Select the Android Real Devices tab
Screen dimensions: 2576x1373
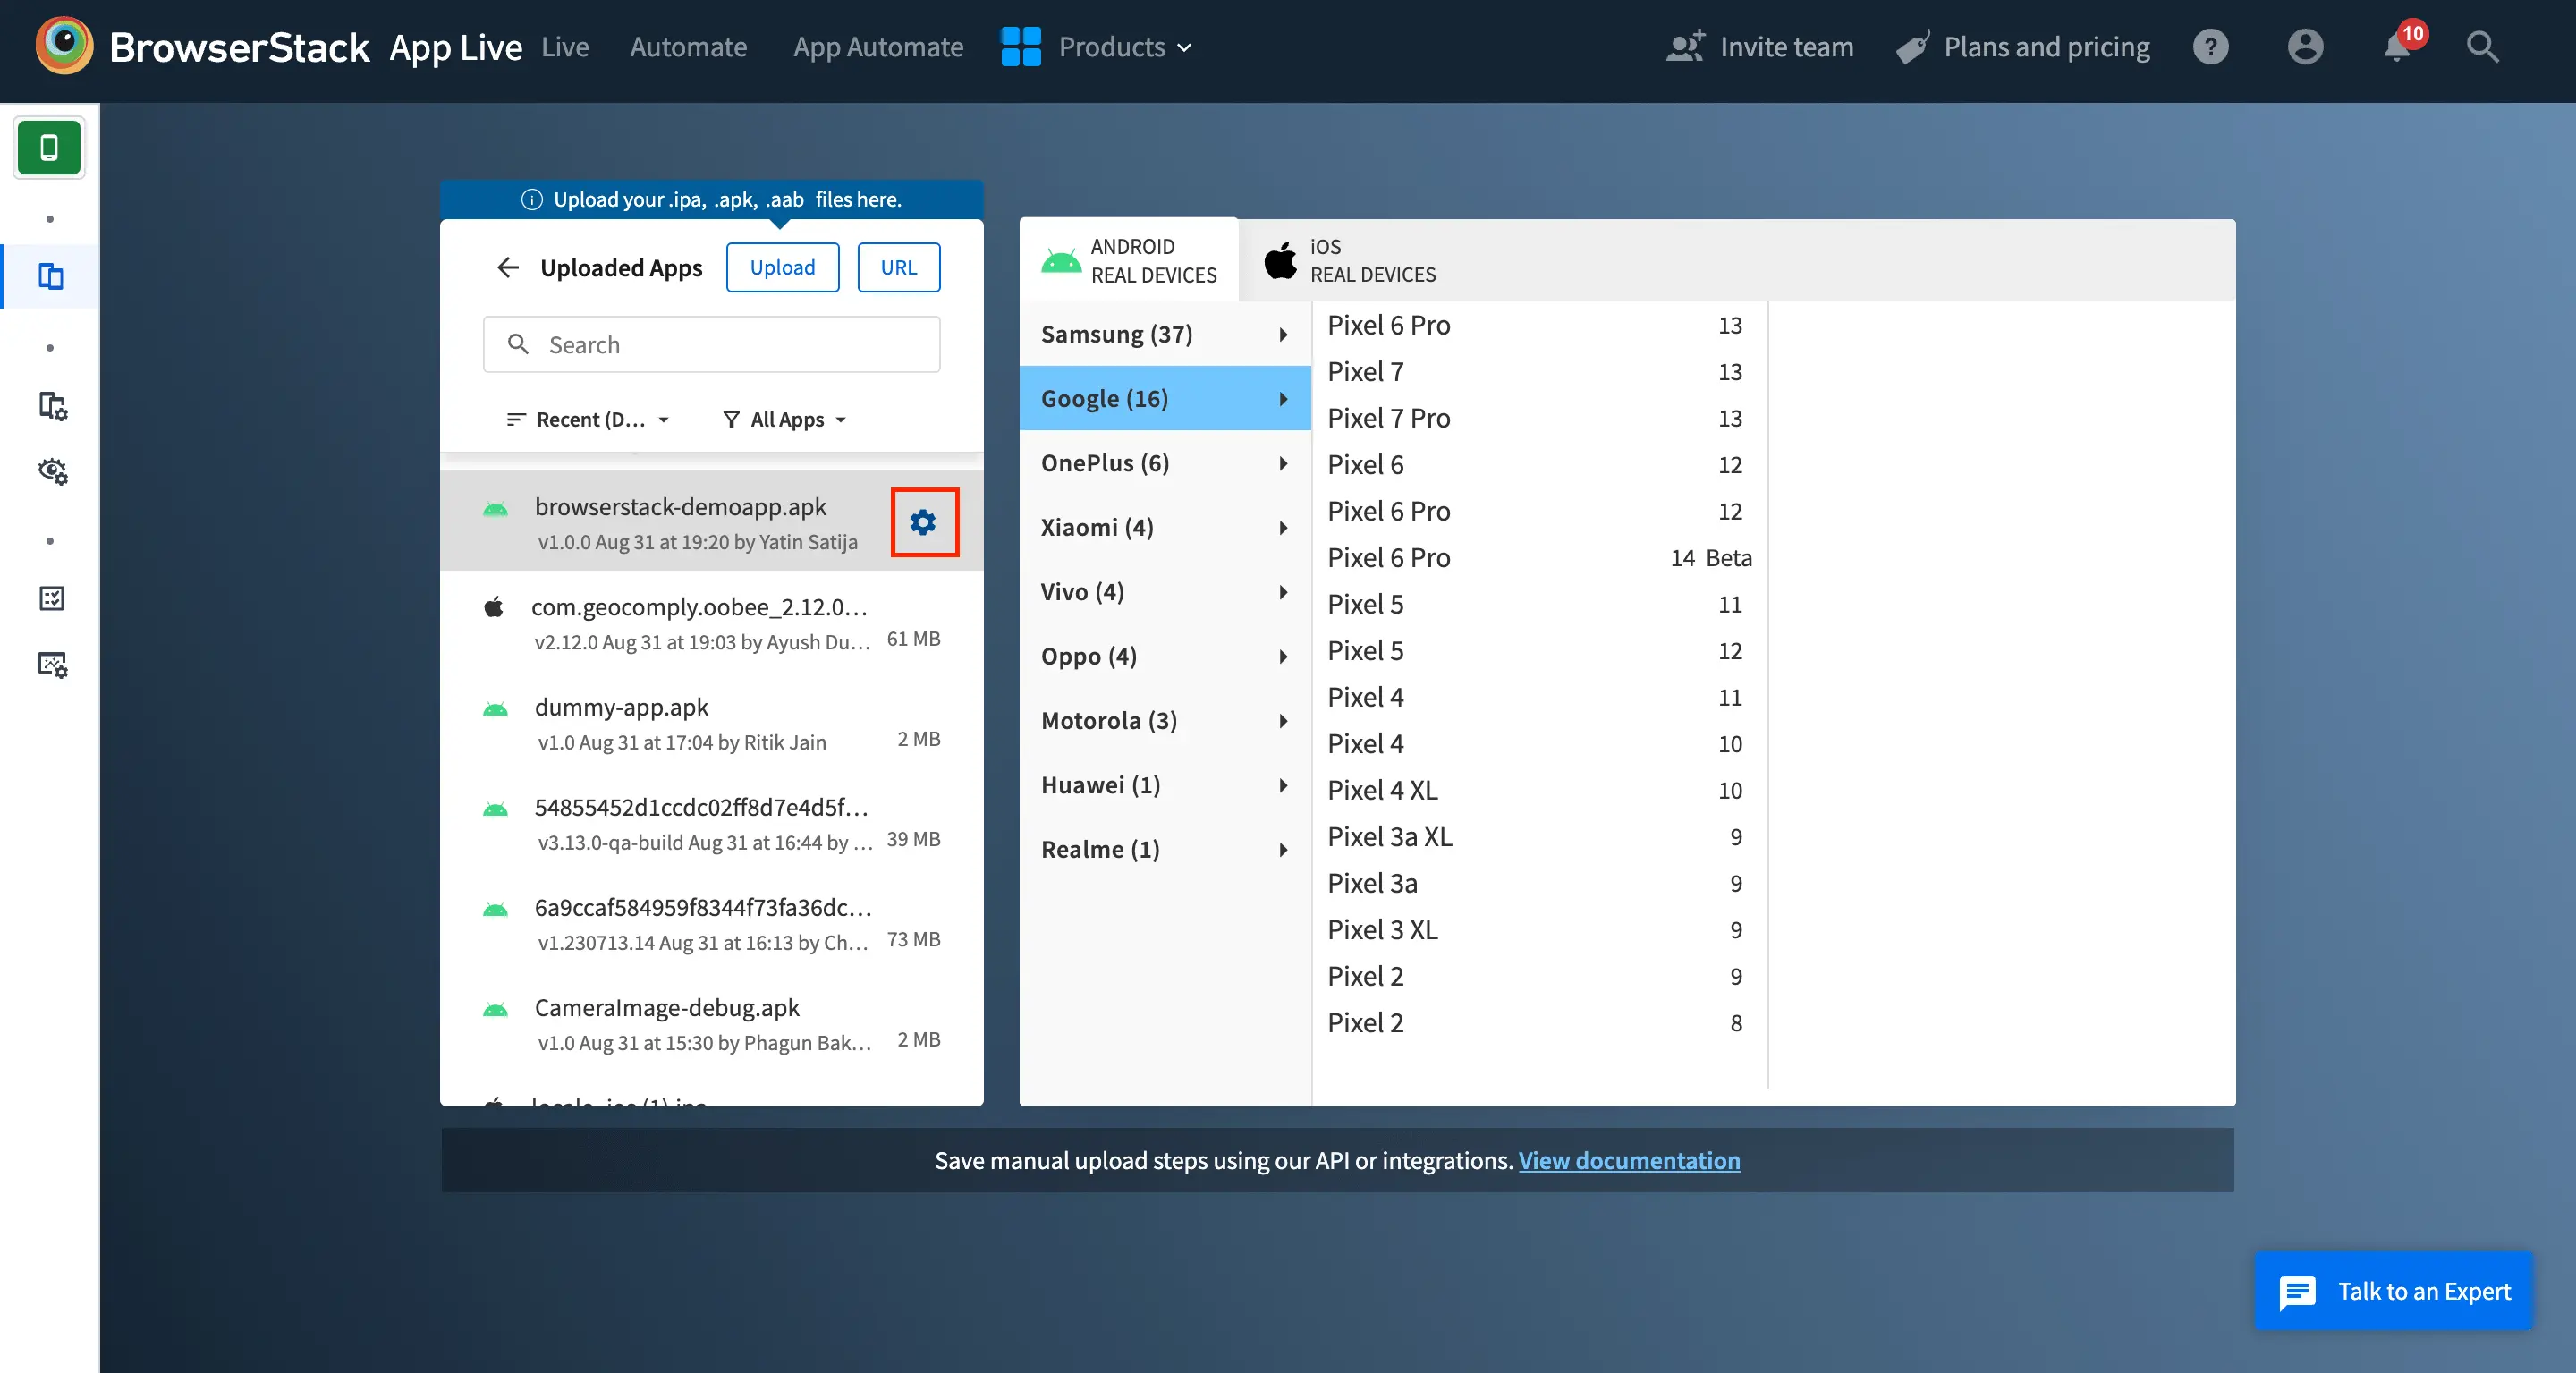[x=1129, y=260]
